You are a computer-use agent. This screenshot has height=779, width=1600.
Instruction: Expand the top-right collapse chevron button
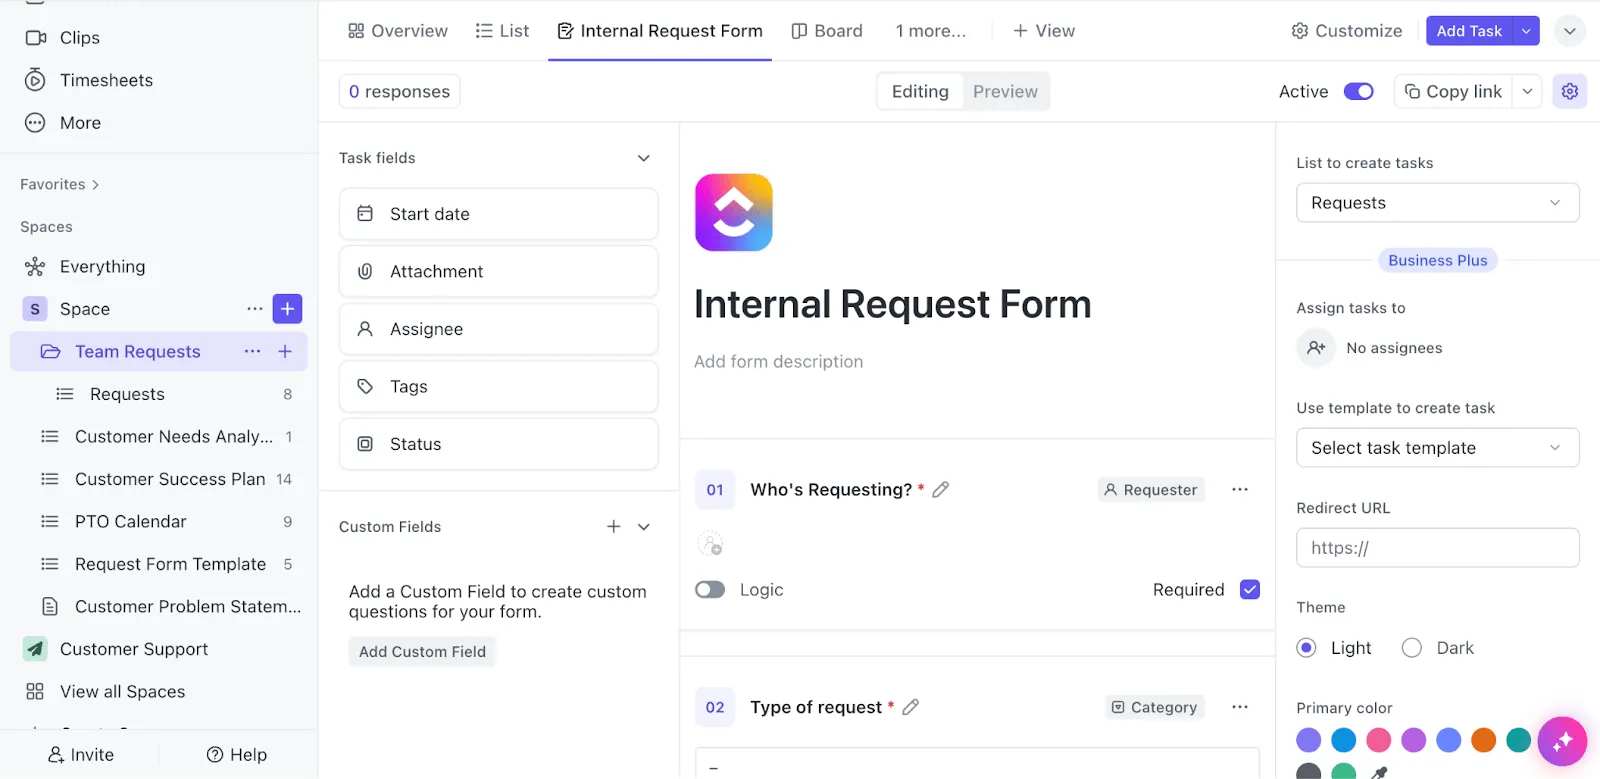click(x=1570, y=31)
